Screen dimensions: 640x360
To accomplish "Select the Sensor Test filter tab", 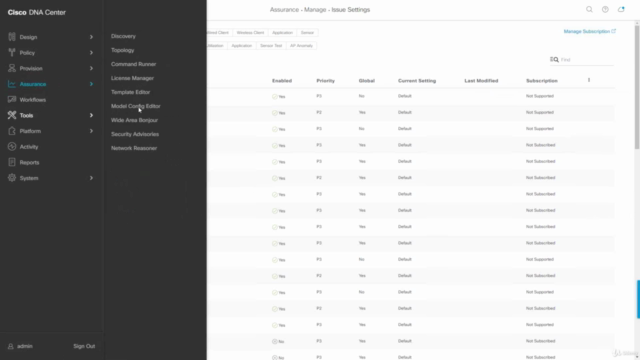I will [271, 46].
